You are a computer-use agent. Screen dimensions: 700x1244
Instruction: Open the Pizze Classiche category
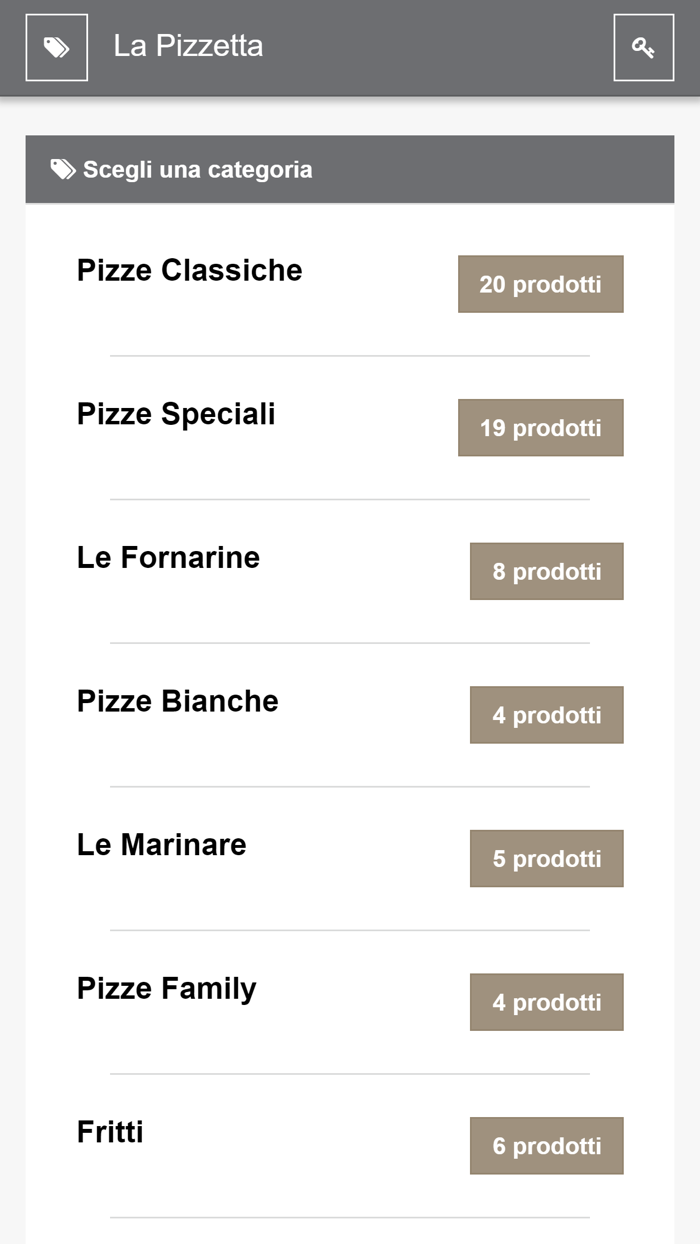coord(189,270)
